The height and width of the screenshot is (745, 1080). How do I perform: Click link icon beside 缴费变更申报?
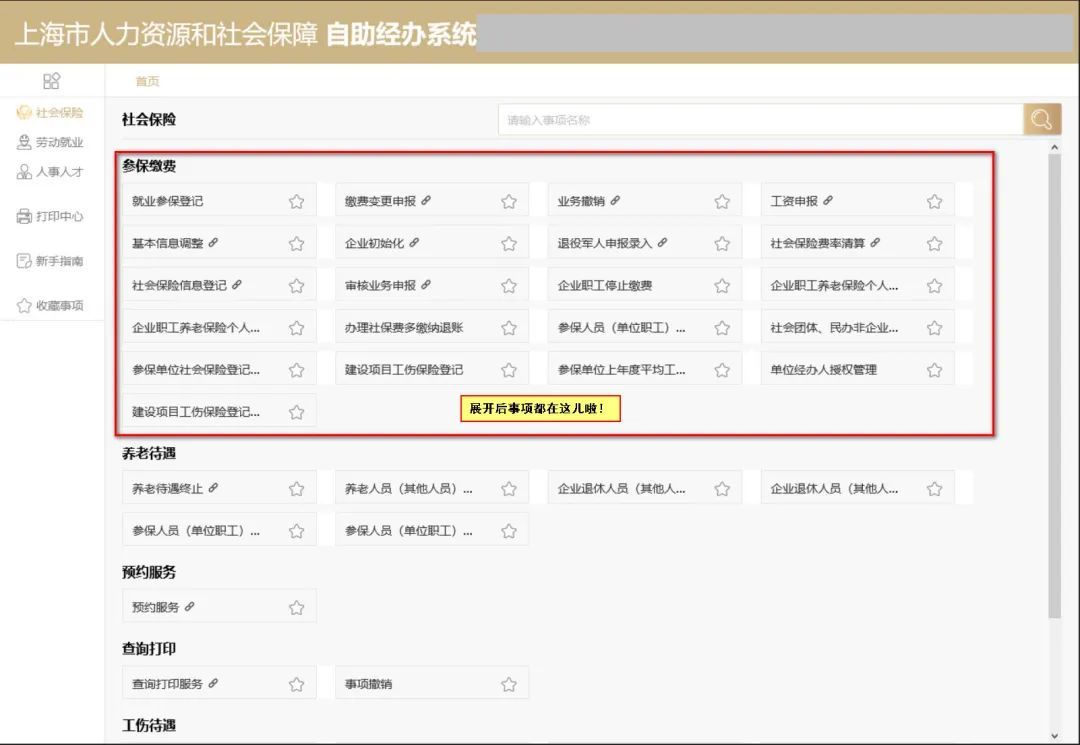[x=426, y=200]
